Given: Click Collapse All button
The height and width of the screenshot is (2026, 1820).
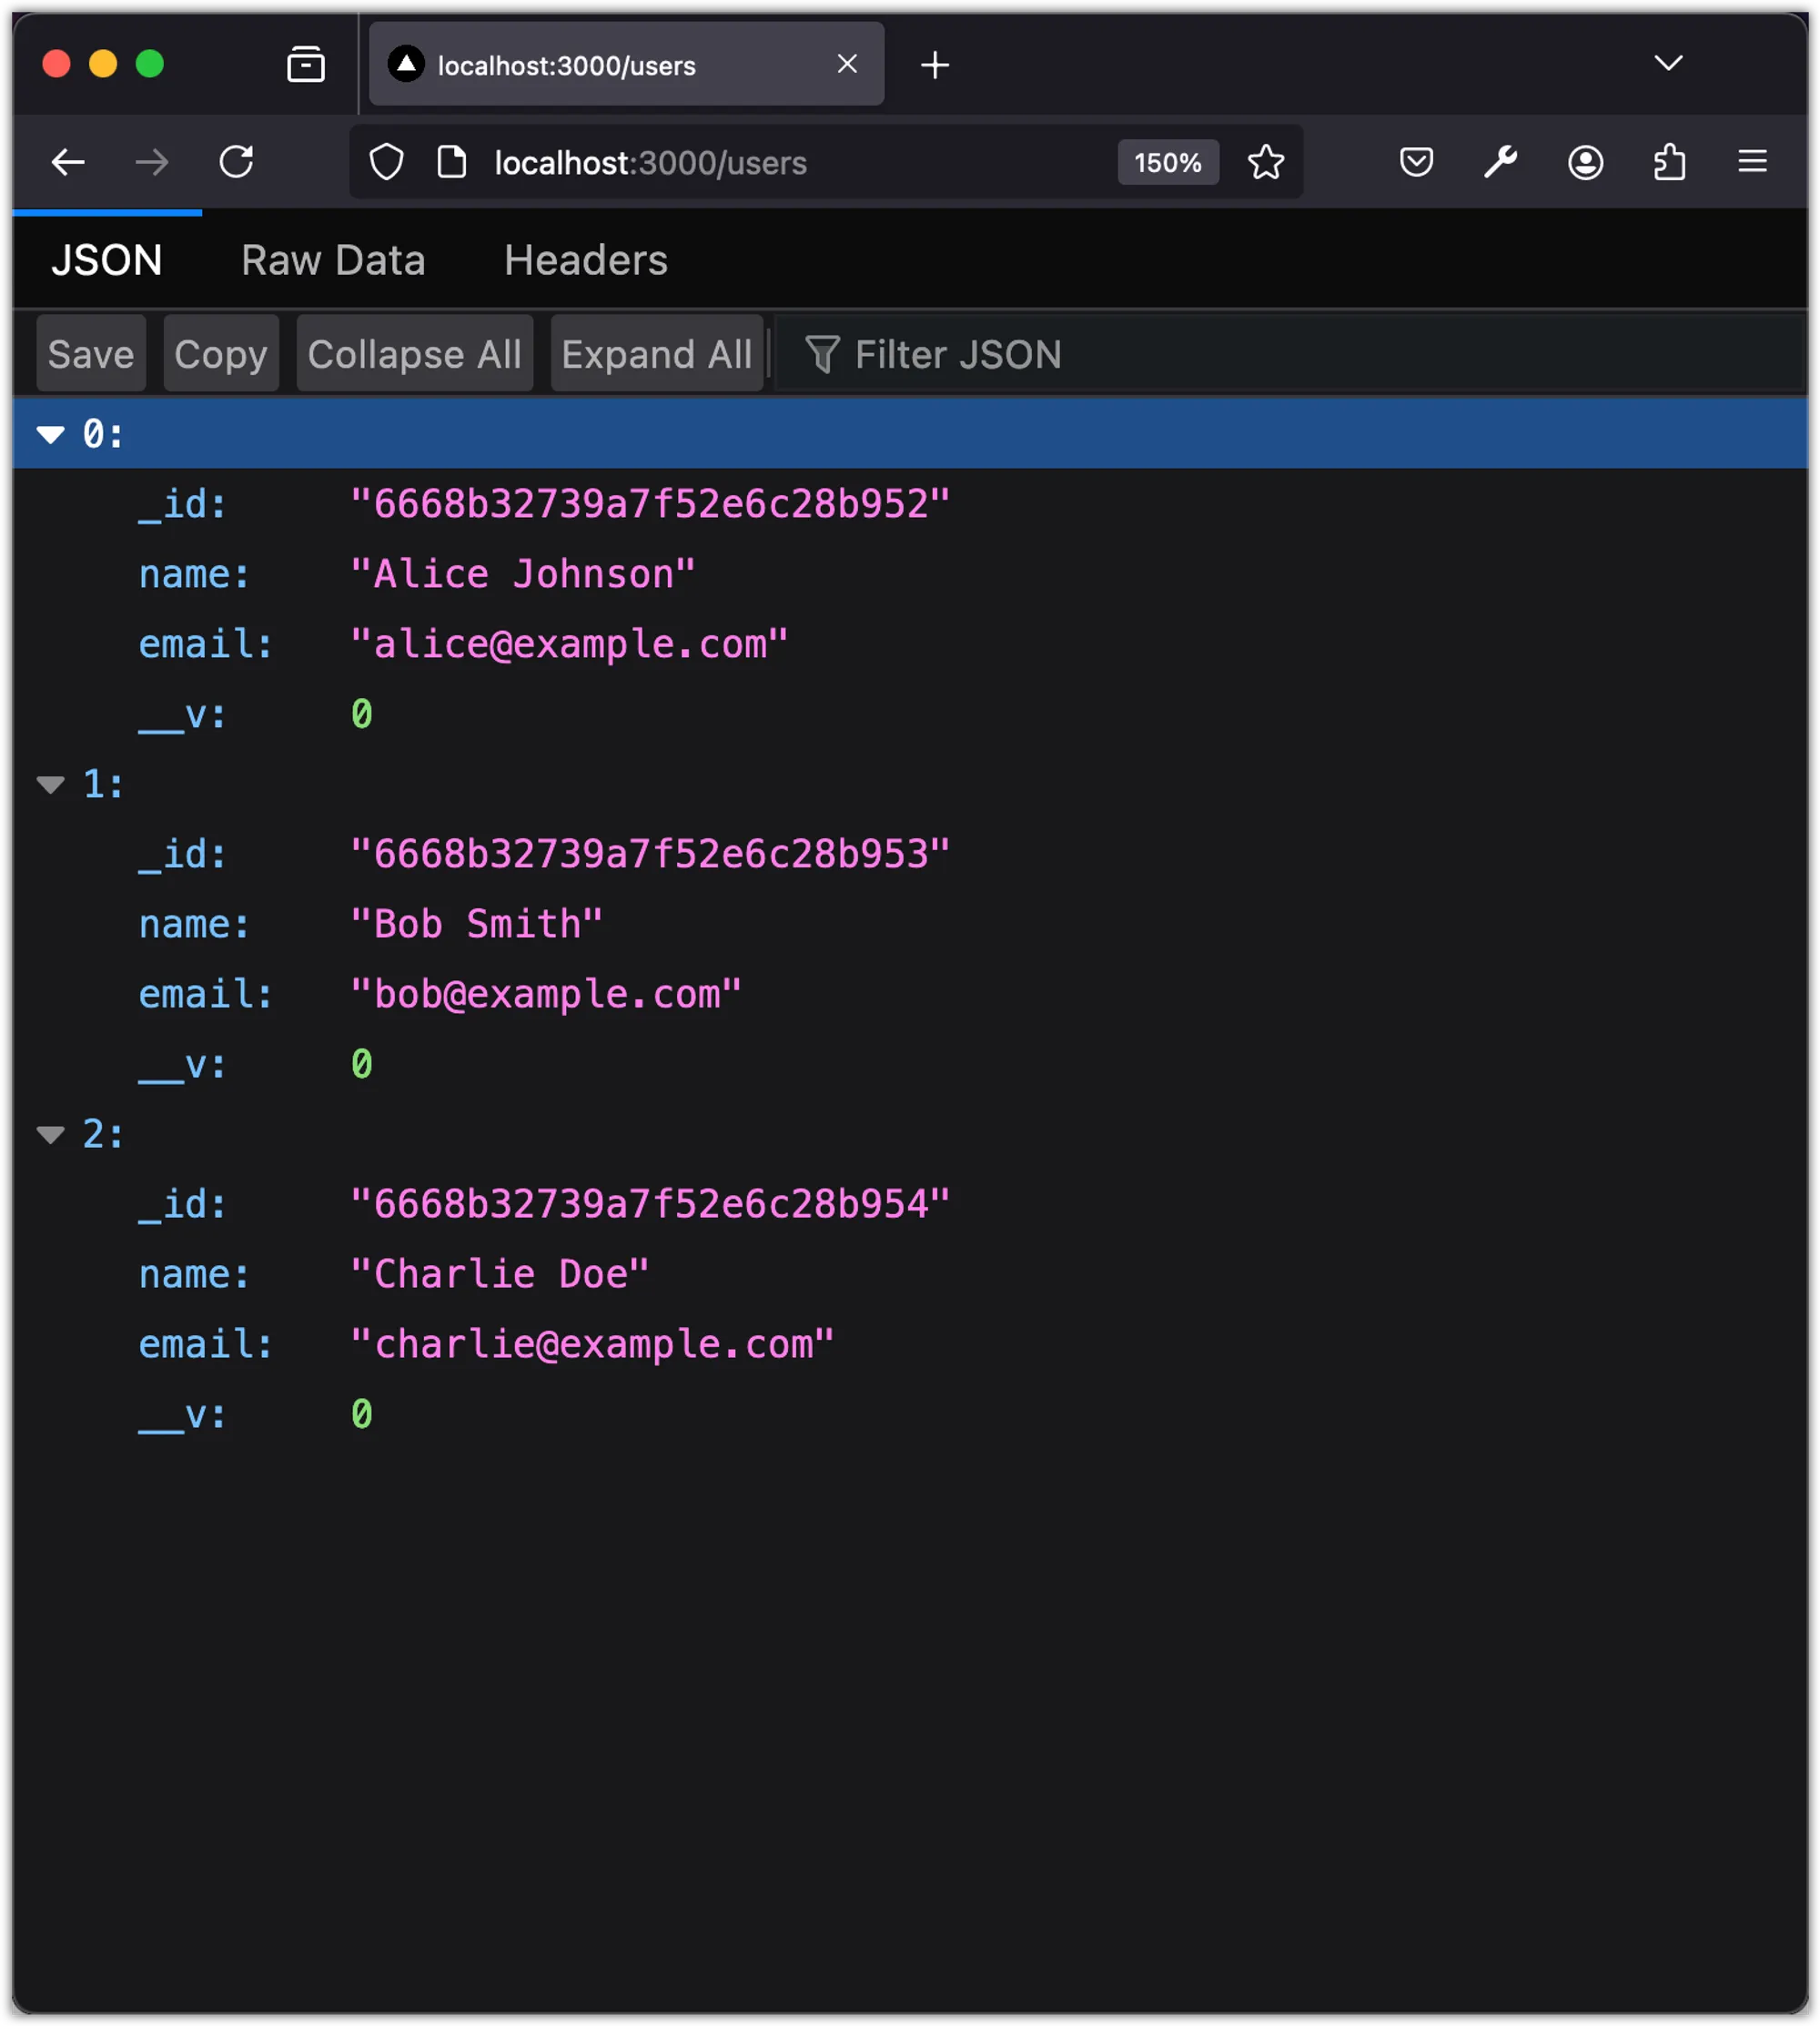Looking at the screenshot, I should (x=414, y=354).
